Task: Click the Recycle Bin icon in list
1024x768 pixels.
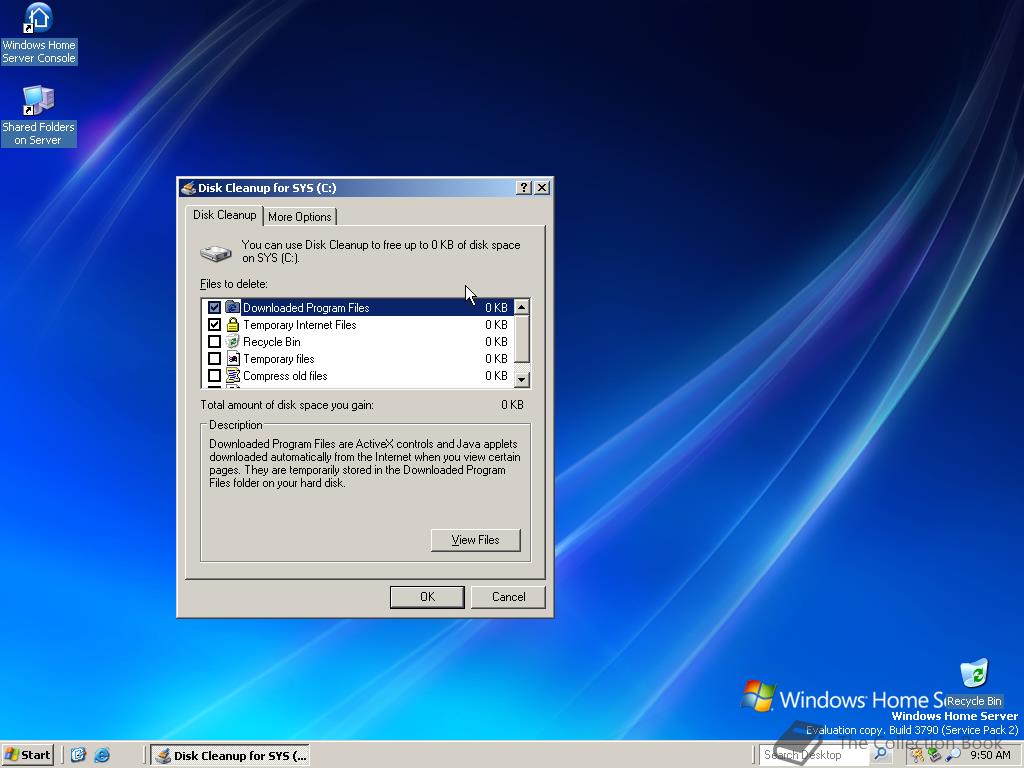Action: (x=232, y=341)
